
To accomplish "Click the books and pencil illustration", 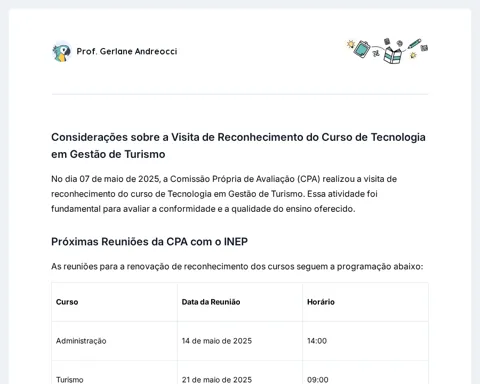I will [387, 51].
